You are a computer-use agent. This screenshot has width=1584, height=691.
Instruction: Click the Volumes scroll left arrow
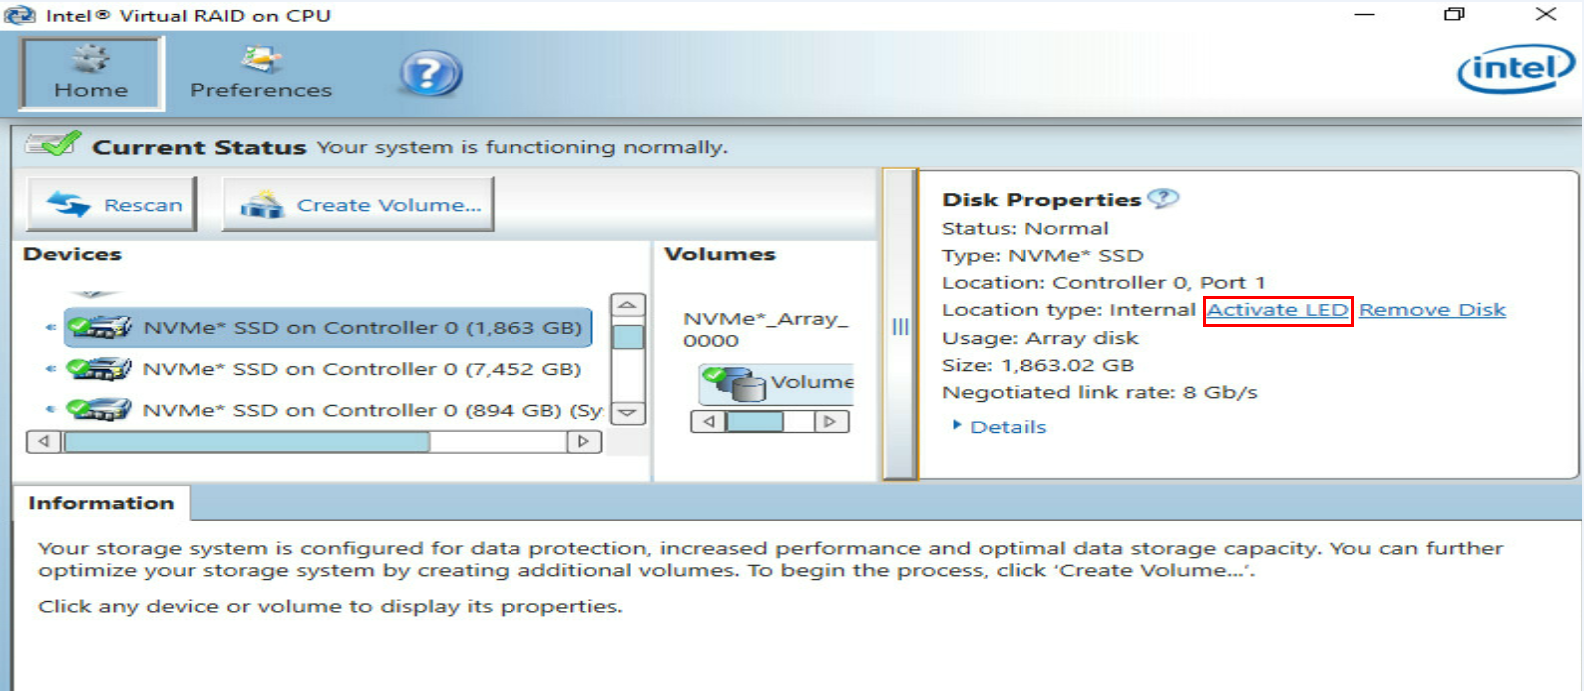709,421
